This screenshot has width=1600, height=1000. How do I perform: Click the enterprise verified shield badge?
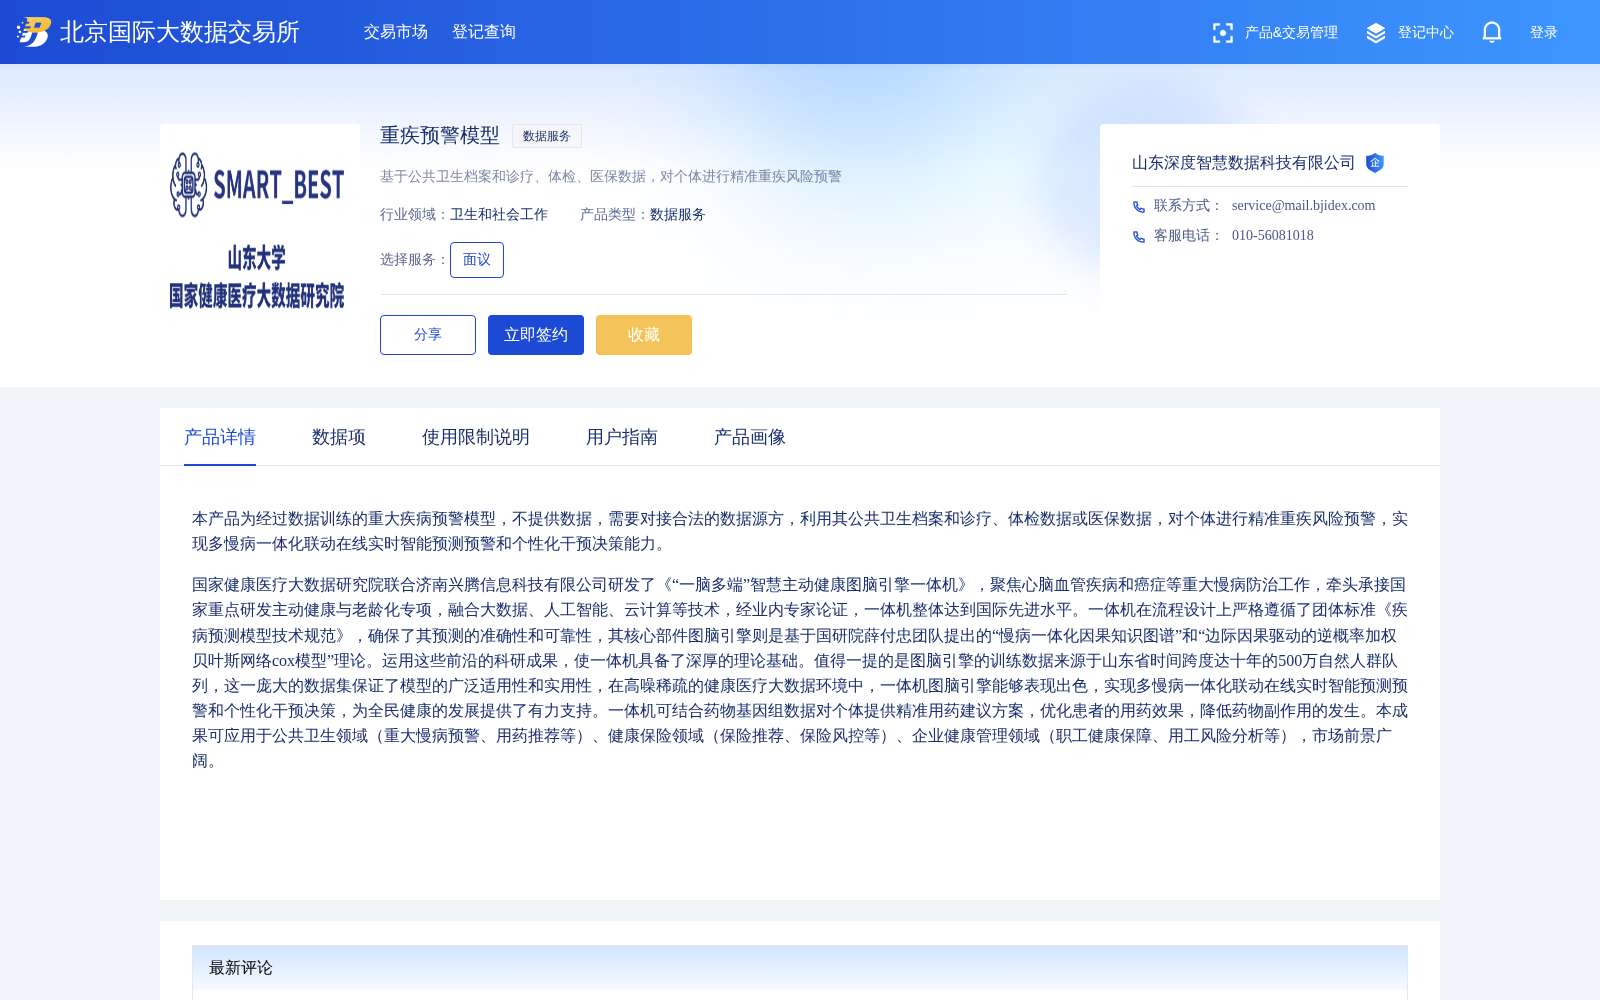point(1375,163)
